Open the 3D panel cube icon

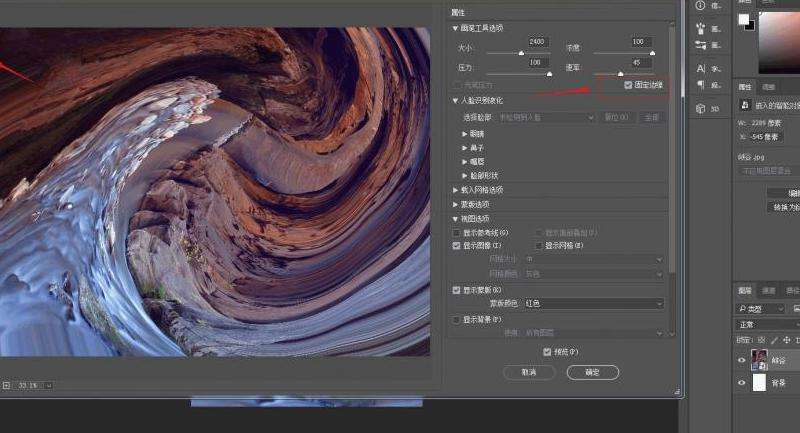tap(701, 108)
